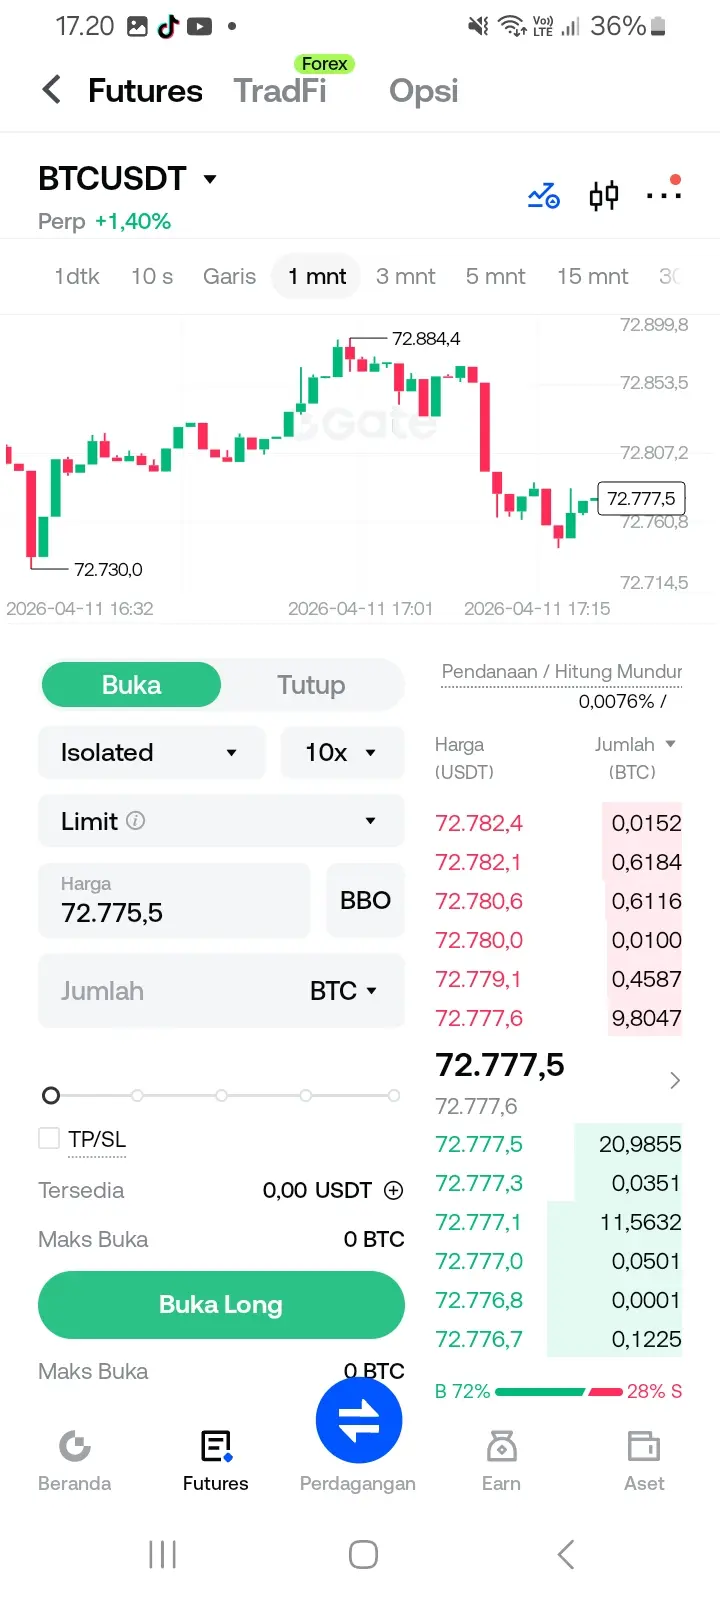Tap the blue Perdagangan swap icon

click(x=359, y=1420)
